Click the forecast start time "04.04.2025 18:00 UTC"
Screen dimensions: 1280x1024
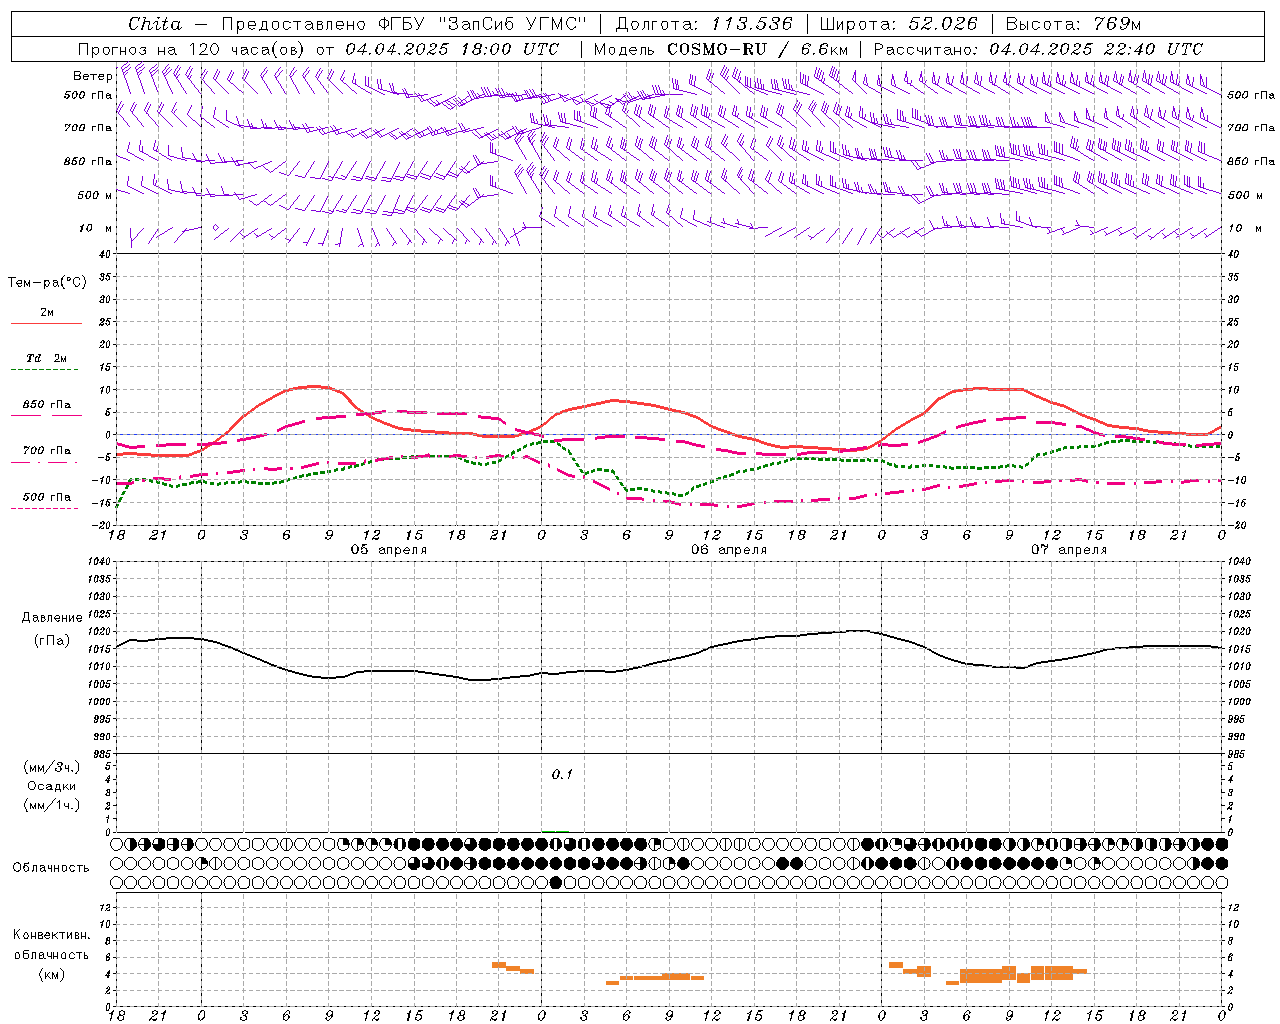click(x=452, y=49)
